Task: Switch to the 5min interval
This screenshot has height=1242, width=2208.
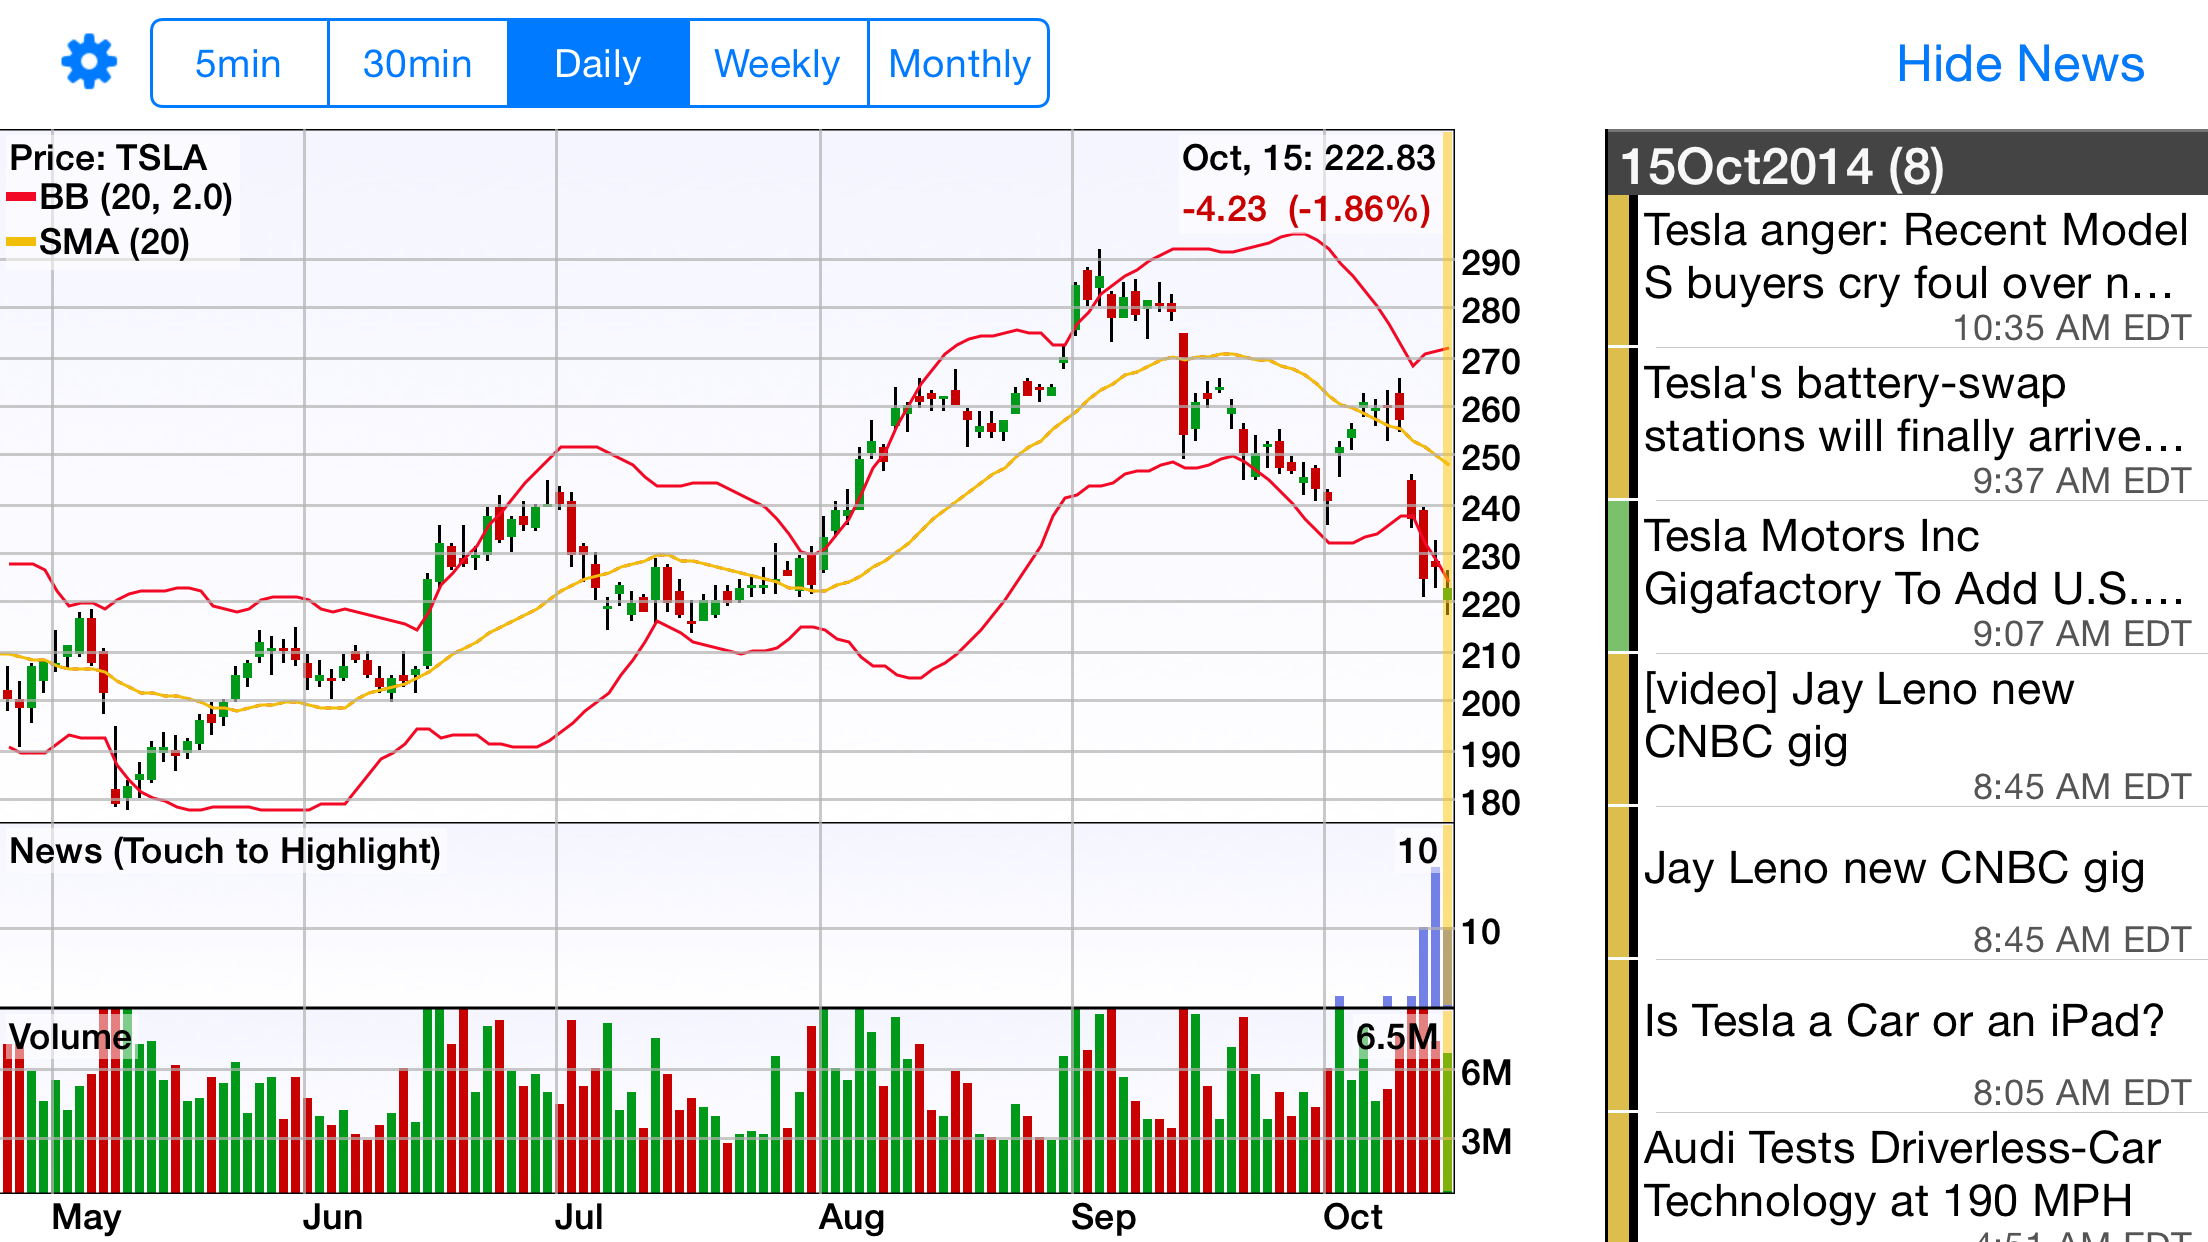Action: [239, 64]
